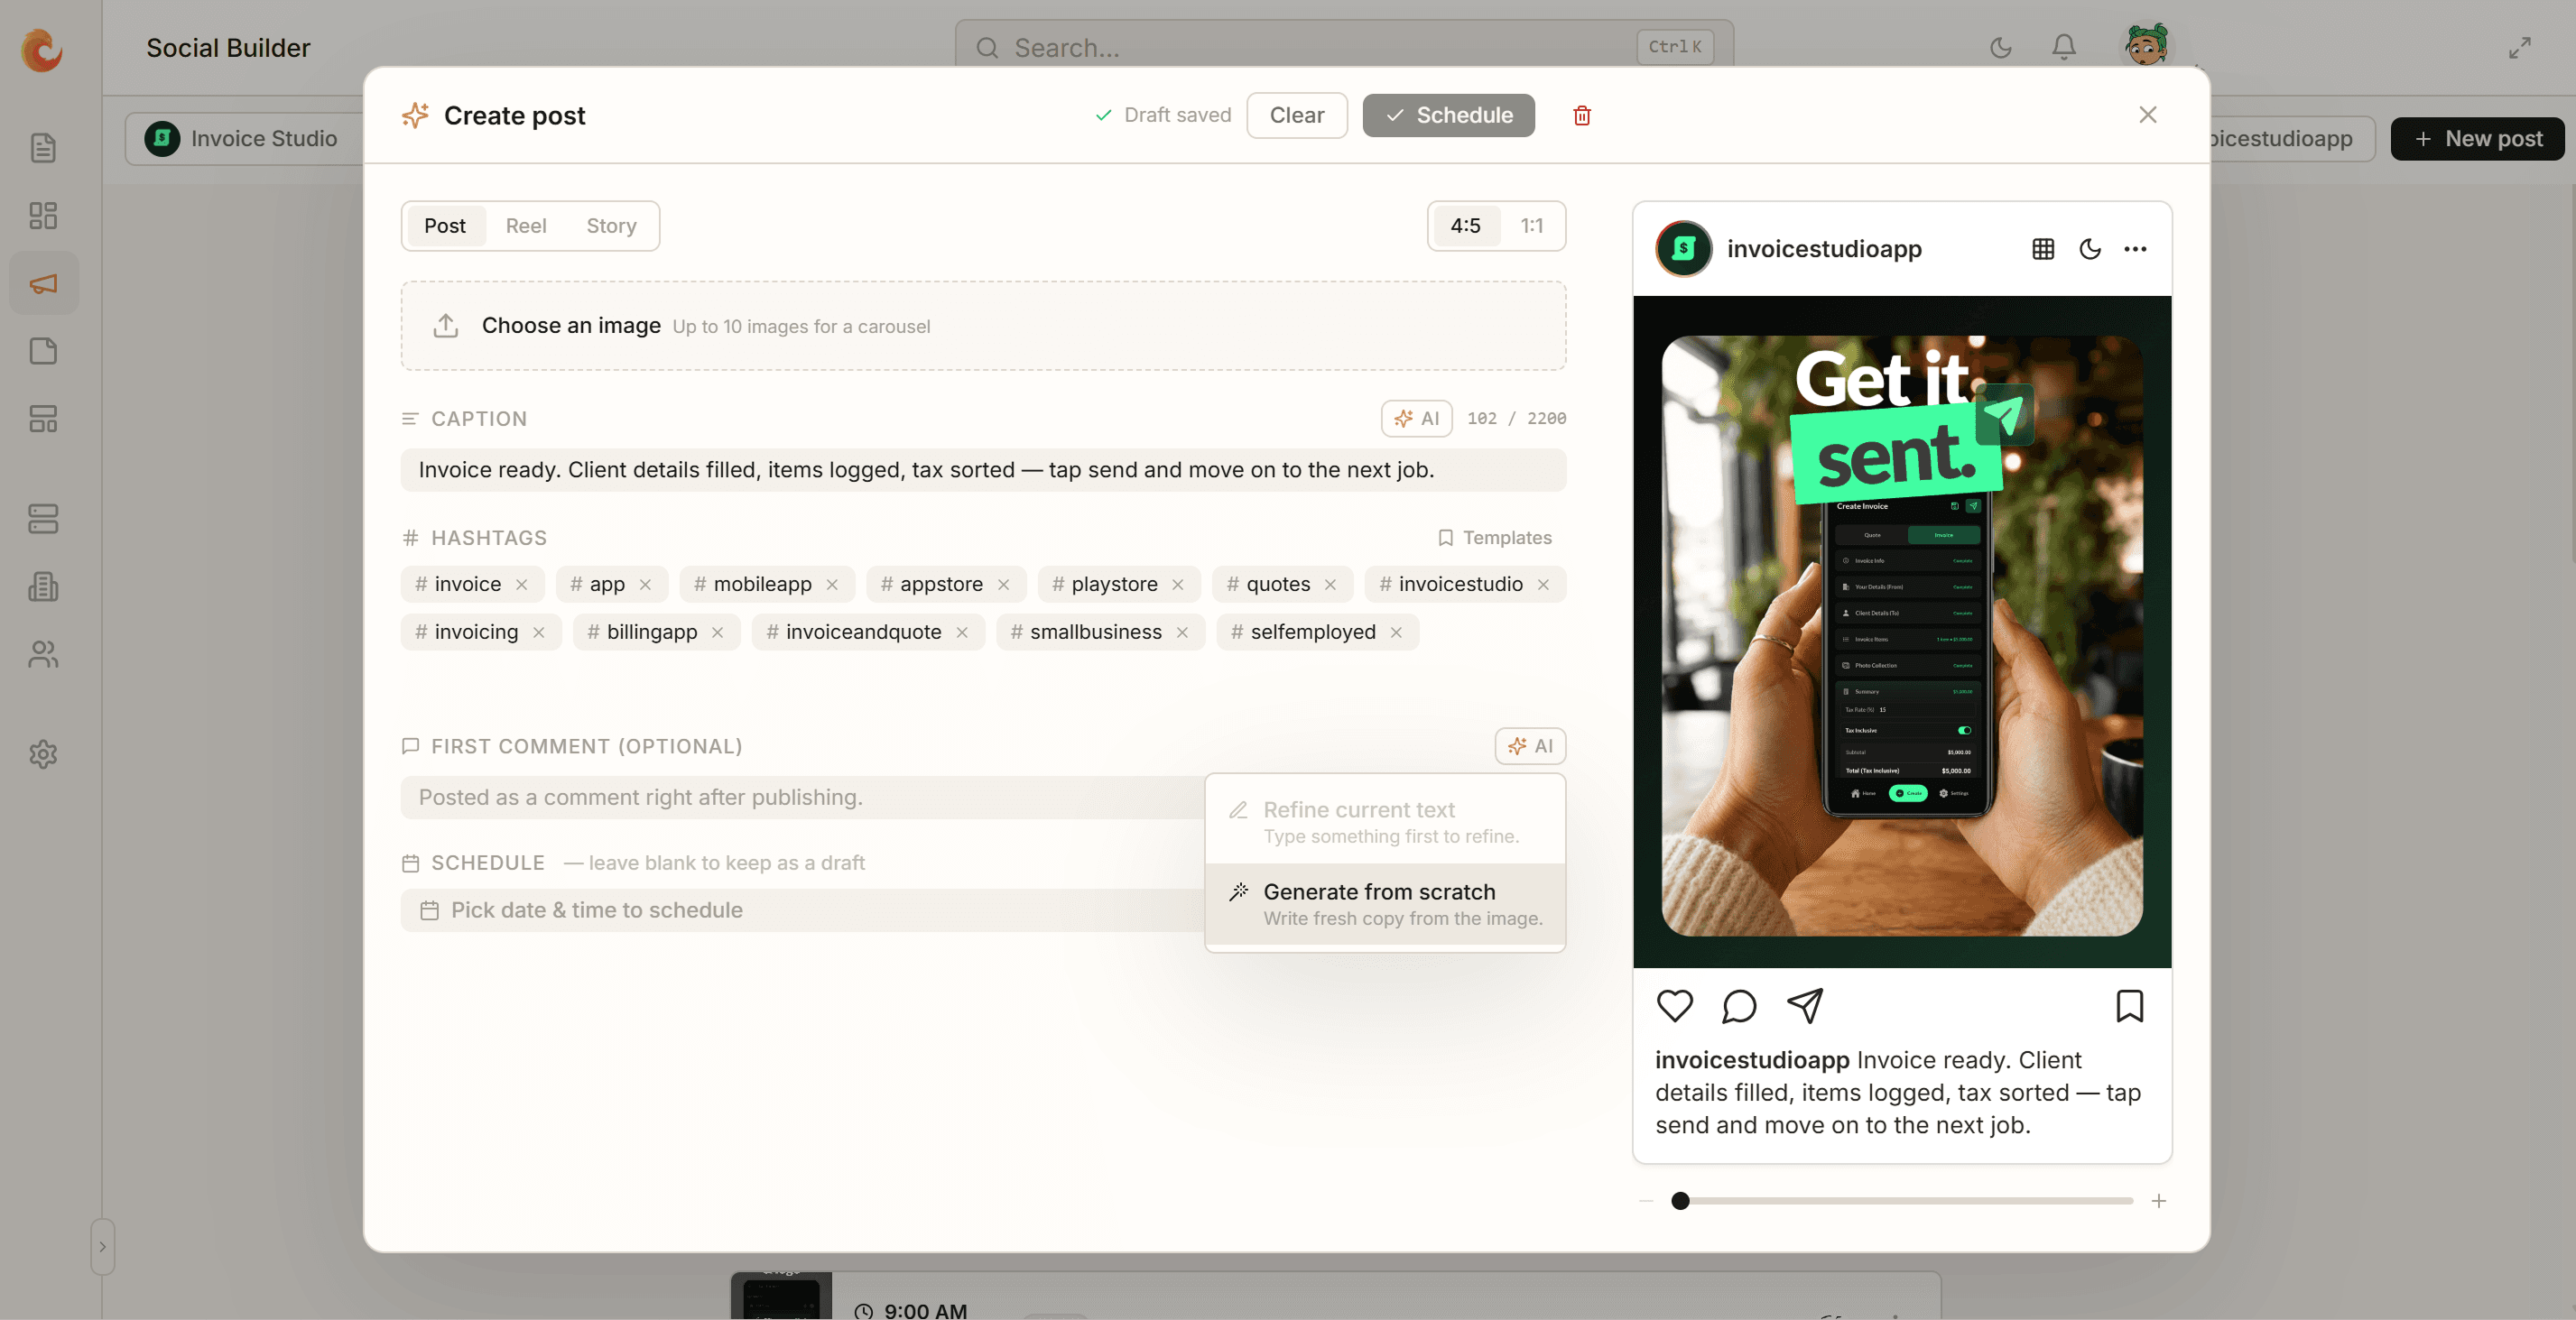Screen dimensions: 2576x1320
Task: Open AI options for the caption
Action: tap(1416, 418)
